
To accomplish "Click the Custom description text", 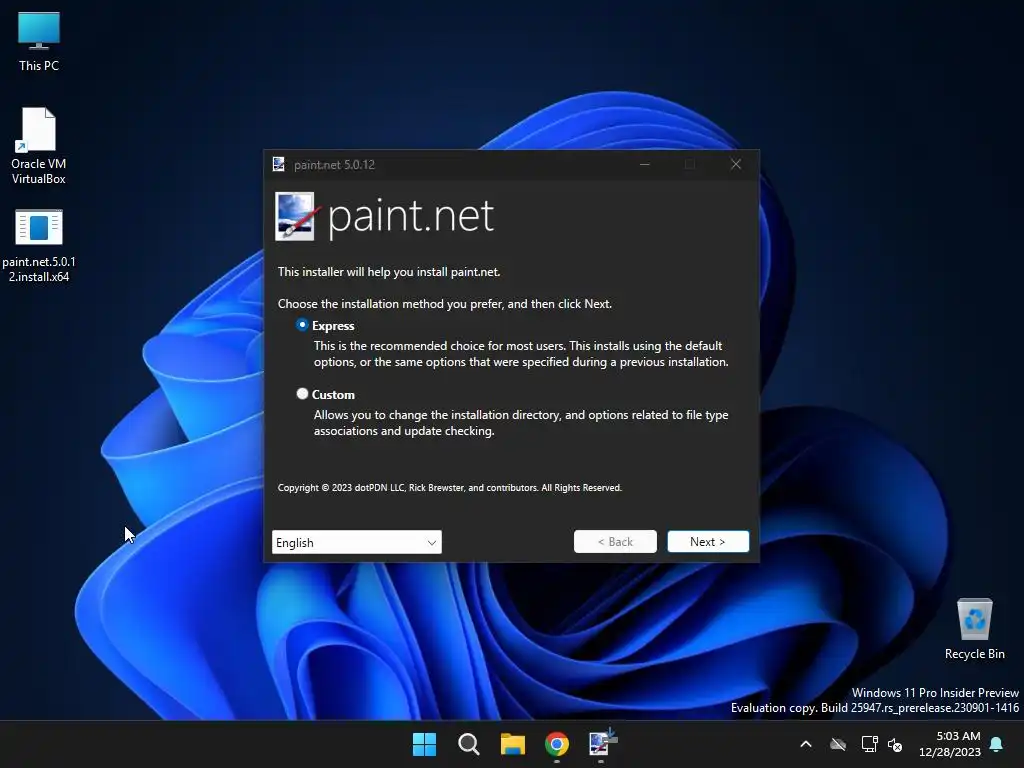I will tap(521, 423).
